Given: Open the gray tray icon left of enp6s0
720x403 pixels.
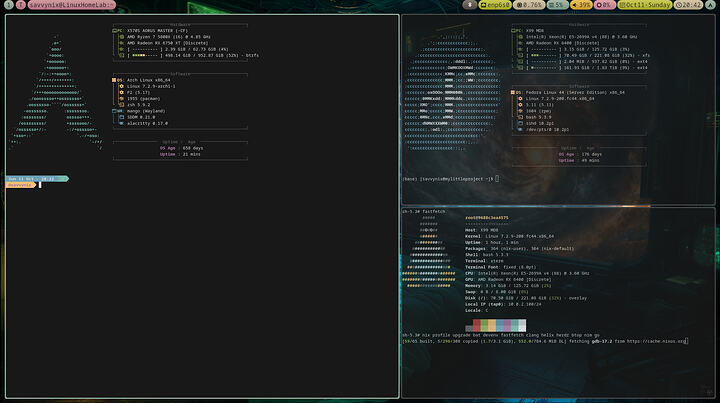Looking at the screenshot, I should [469, 5].
